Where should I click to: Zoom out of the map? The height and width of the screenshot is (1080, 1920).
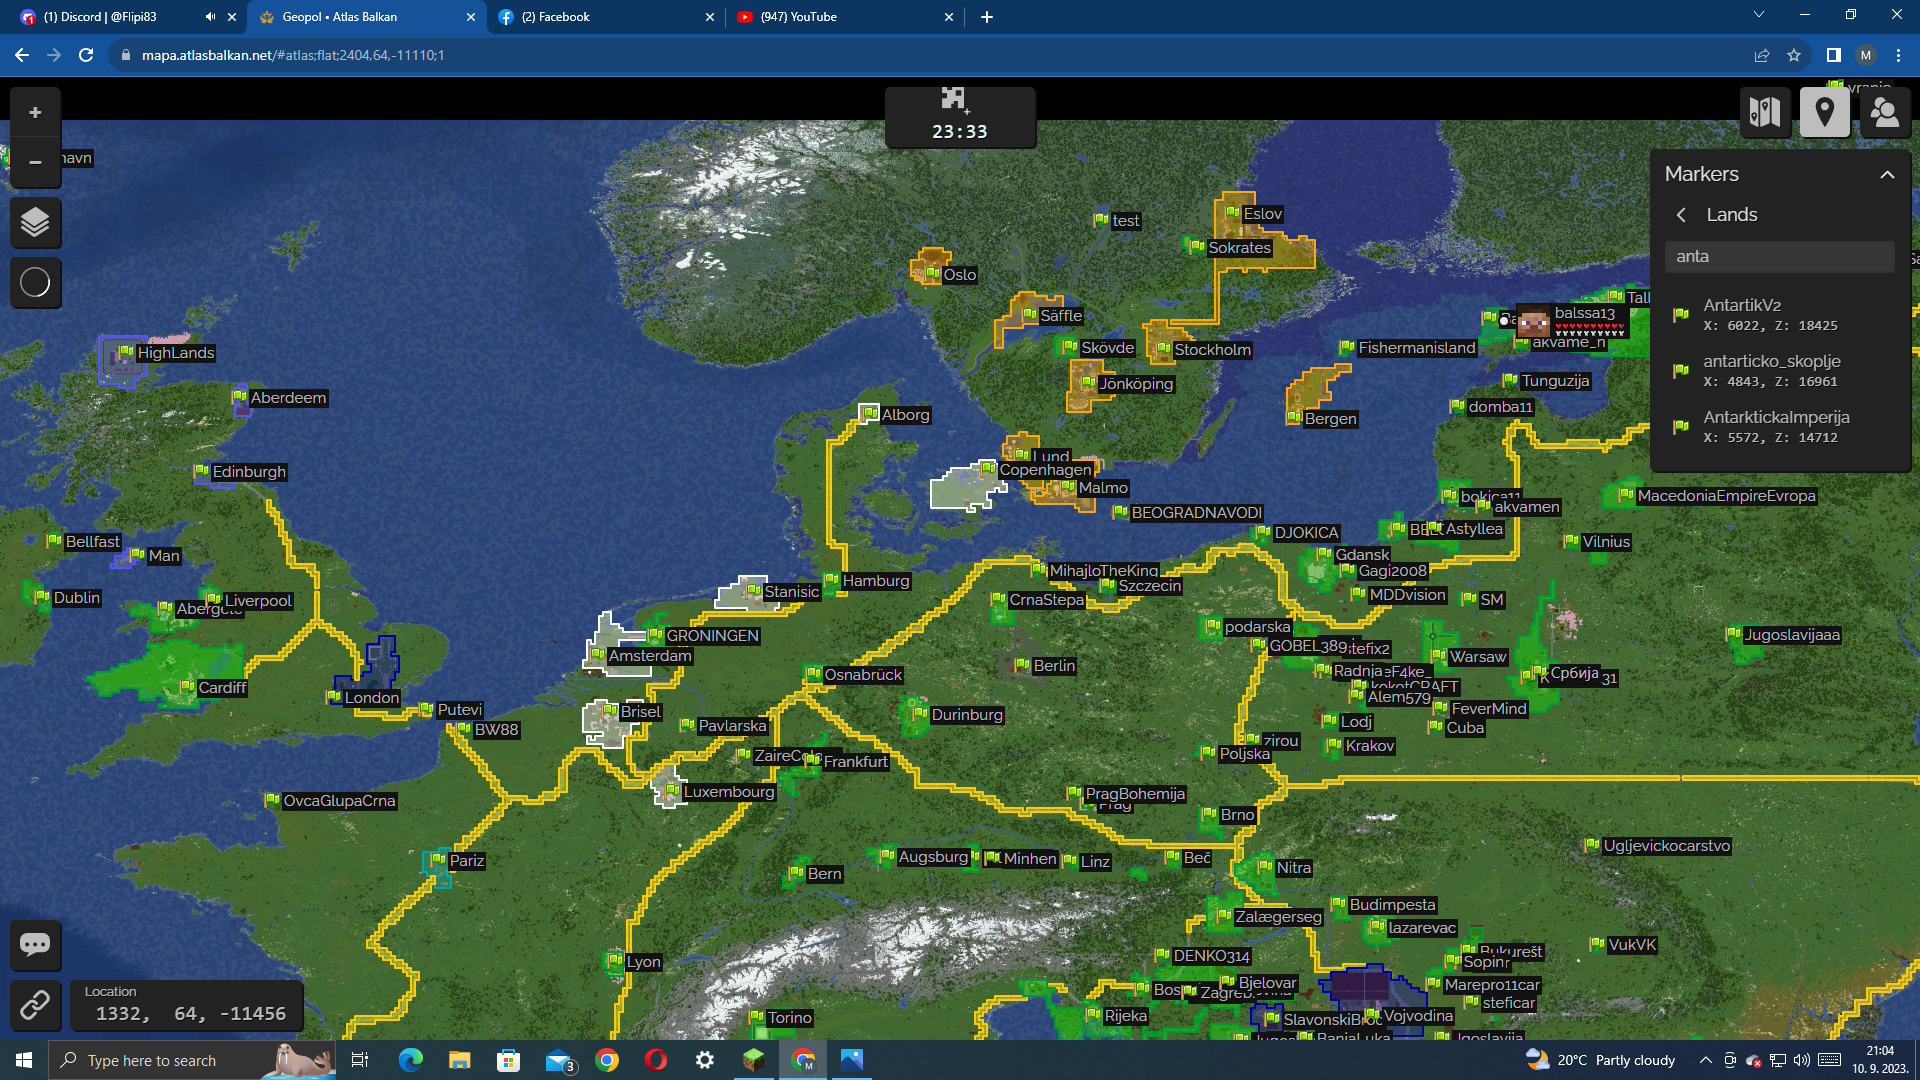35,162
